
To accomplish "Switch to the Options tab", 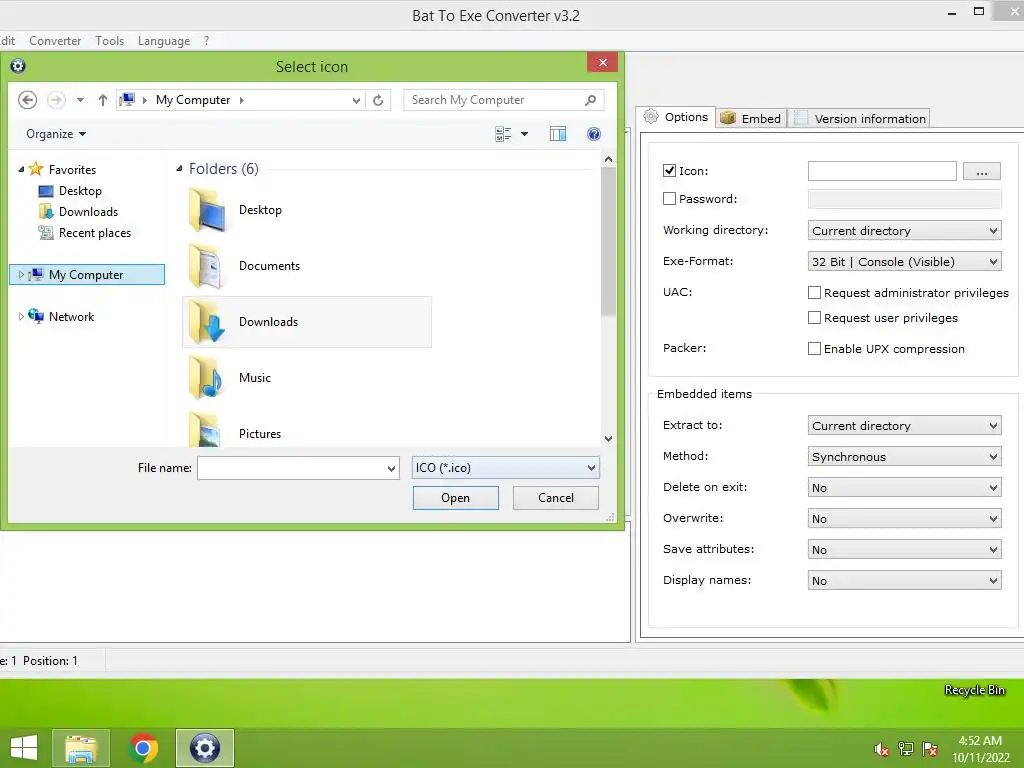I will [676, 117].
